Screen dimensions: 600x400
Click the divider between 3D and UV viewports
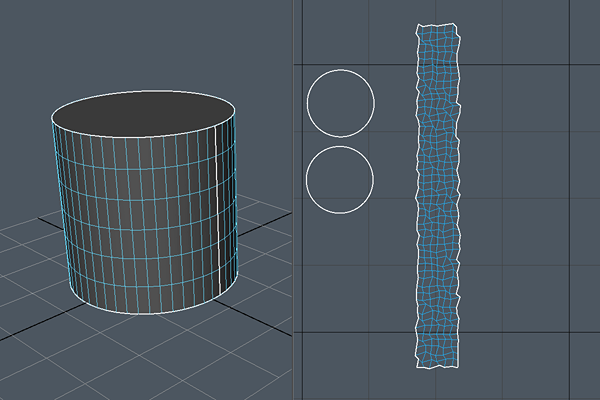click(292, 200)
